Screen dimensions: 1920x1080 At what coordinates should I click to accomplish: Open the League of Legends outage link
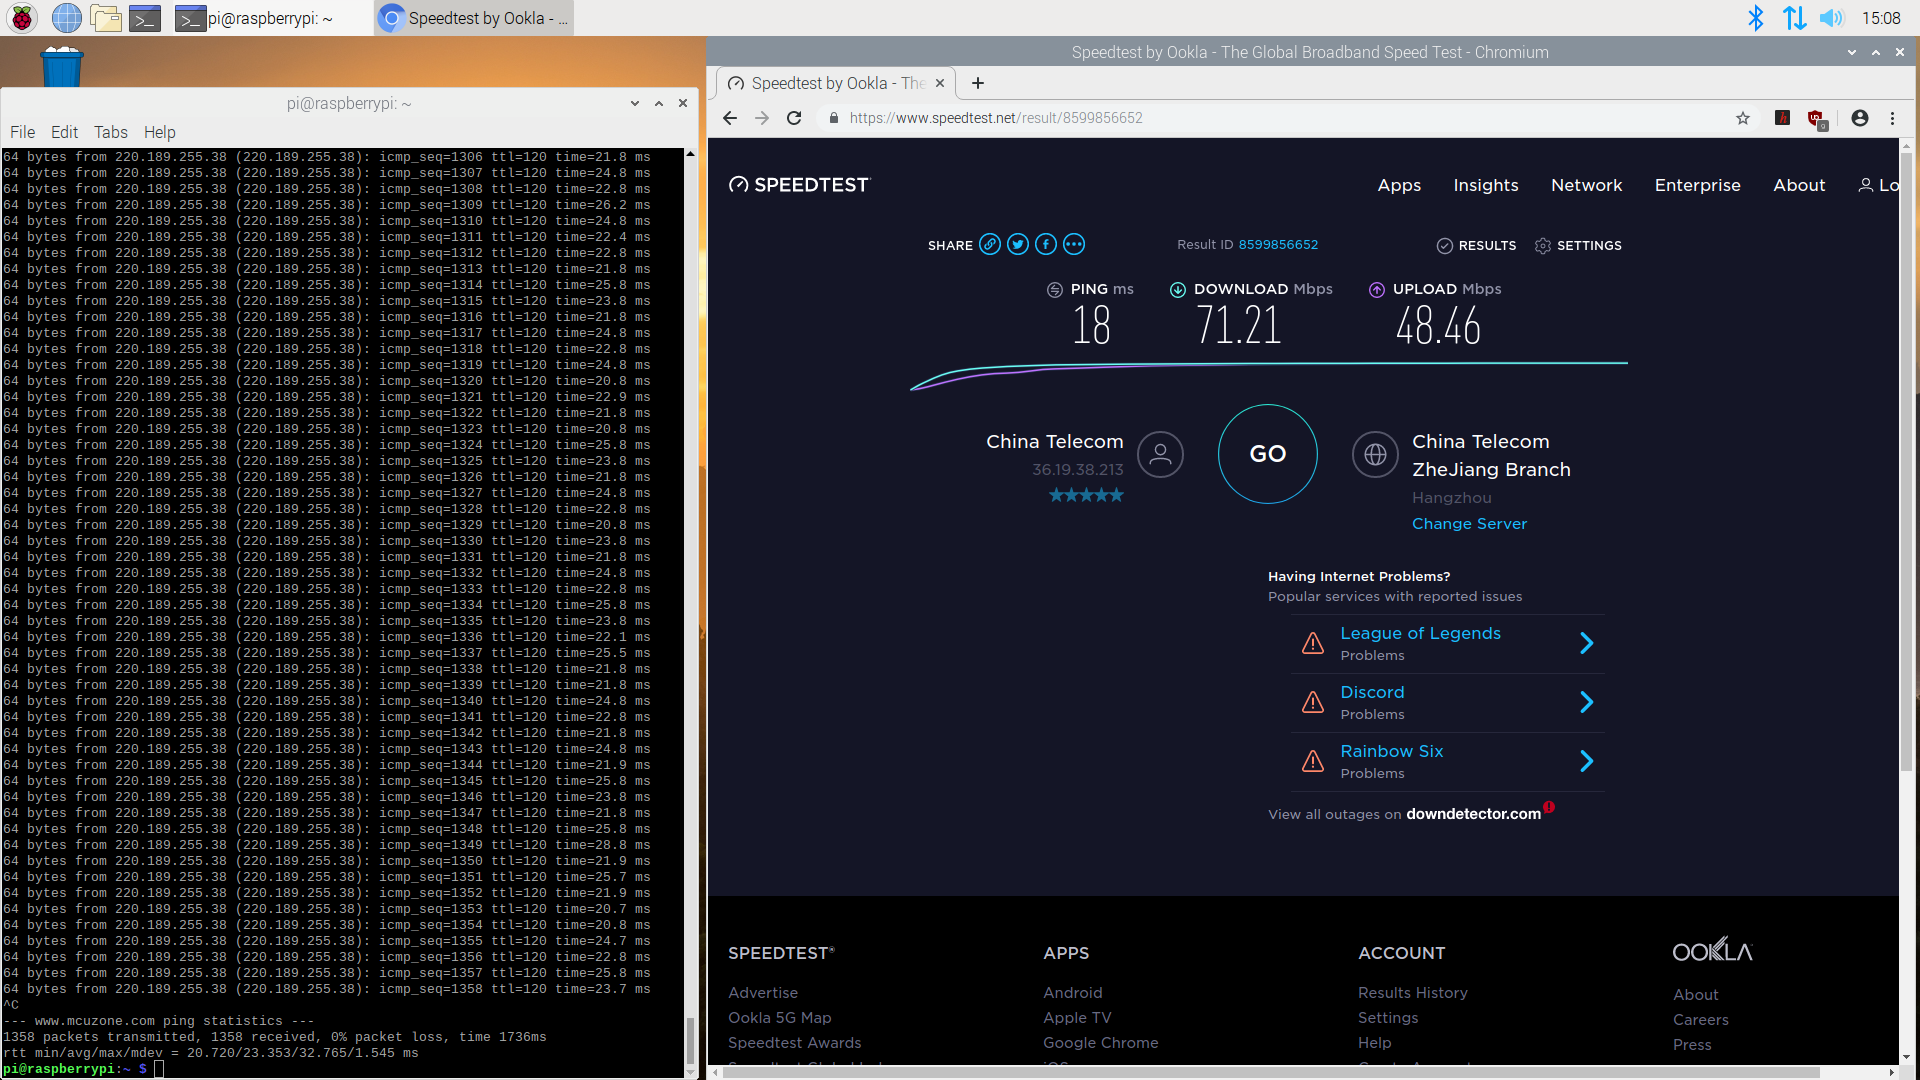[1420, 633]
